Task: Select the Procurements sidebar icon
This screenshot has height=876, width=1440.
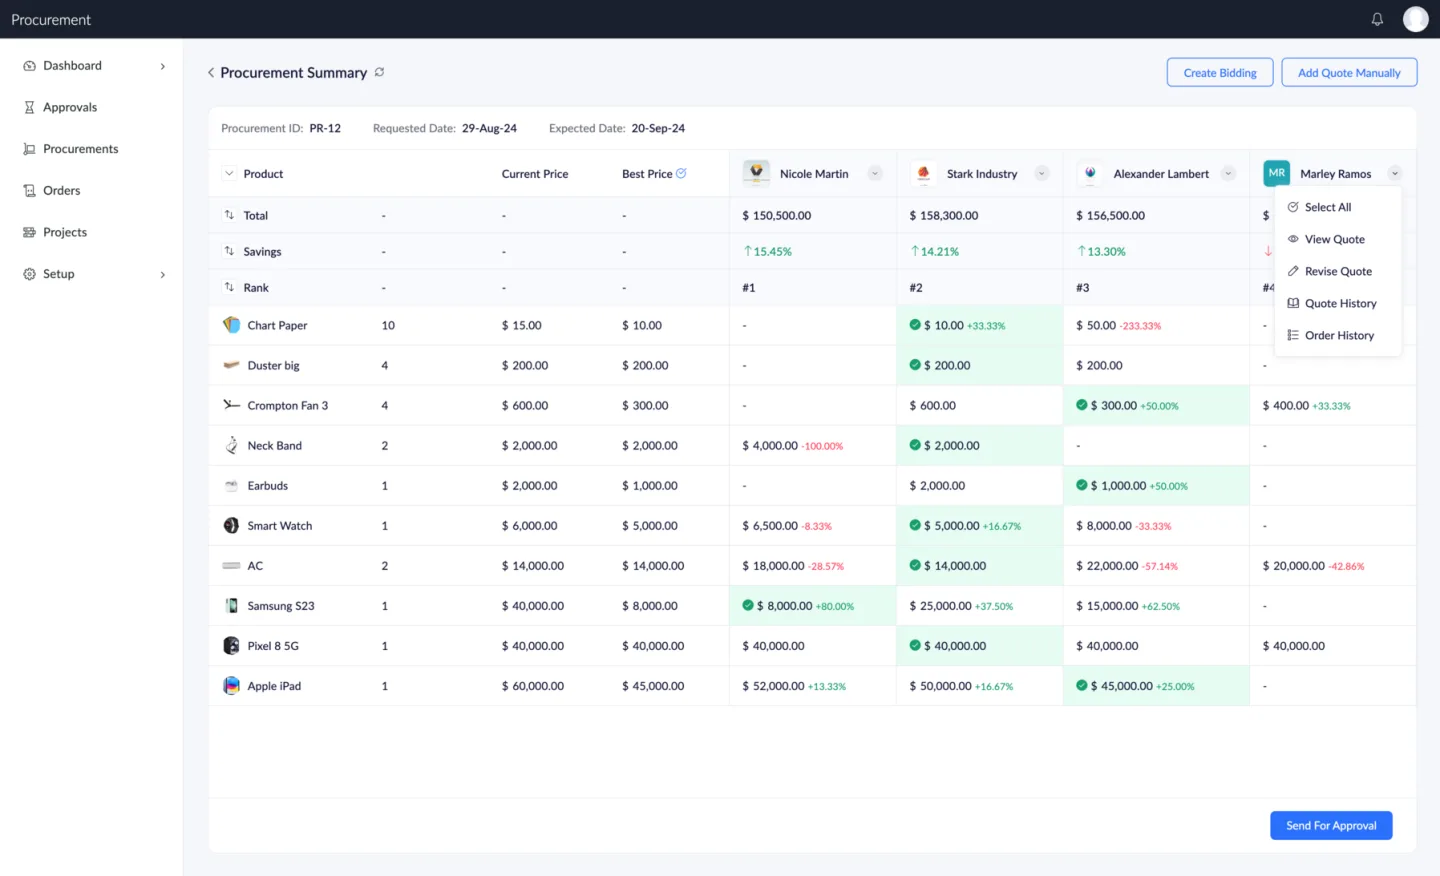Action: 29,148
